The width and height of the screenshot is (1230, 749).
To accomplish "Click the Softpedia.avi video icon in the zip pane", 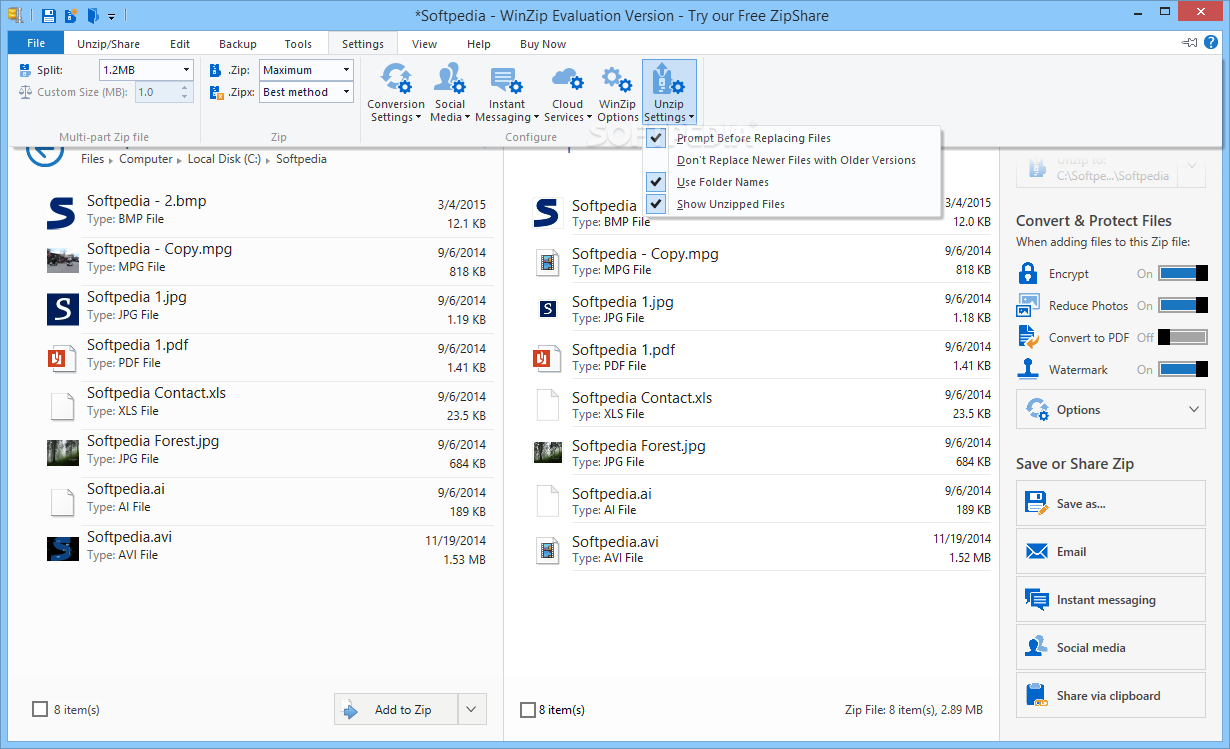I will [x=547, y=549].
